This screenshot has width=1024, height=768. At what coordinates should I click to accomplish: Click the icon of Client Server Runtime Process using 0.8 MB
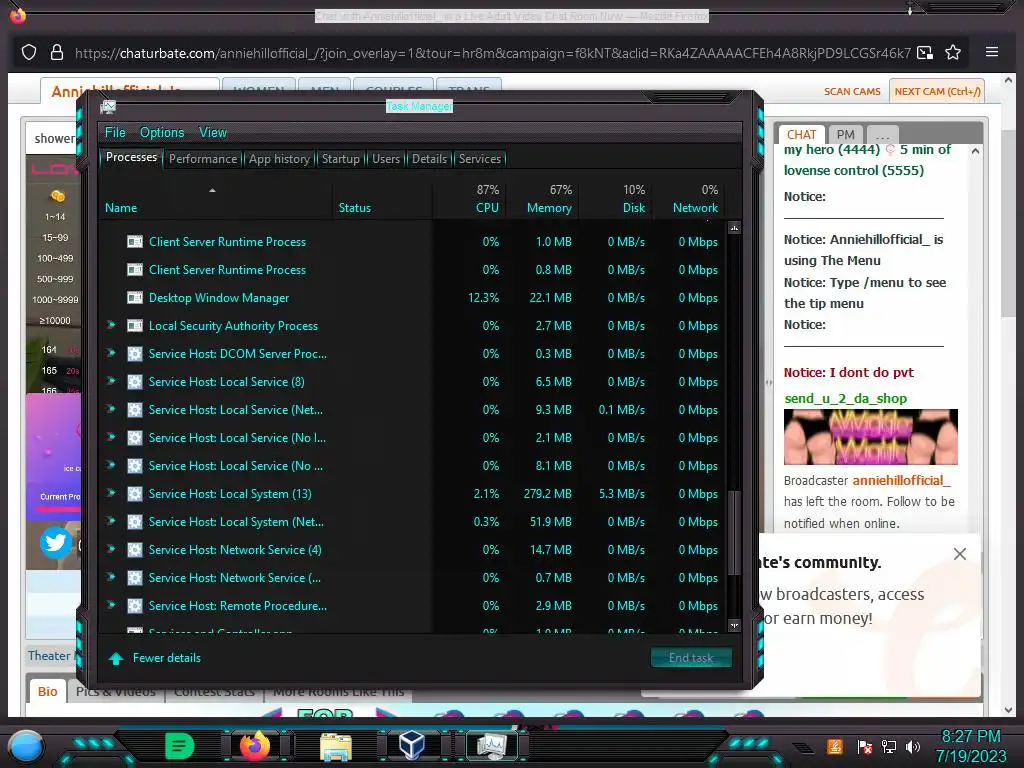135,270
